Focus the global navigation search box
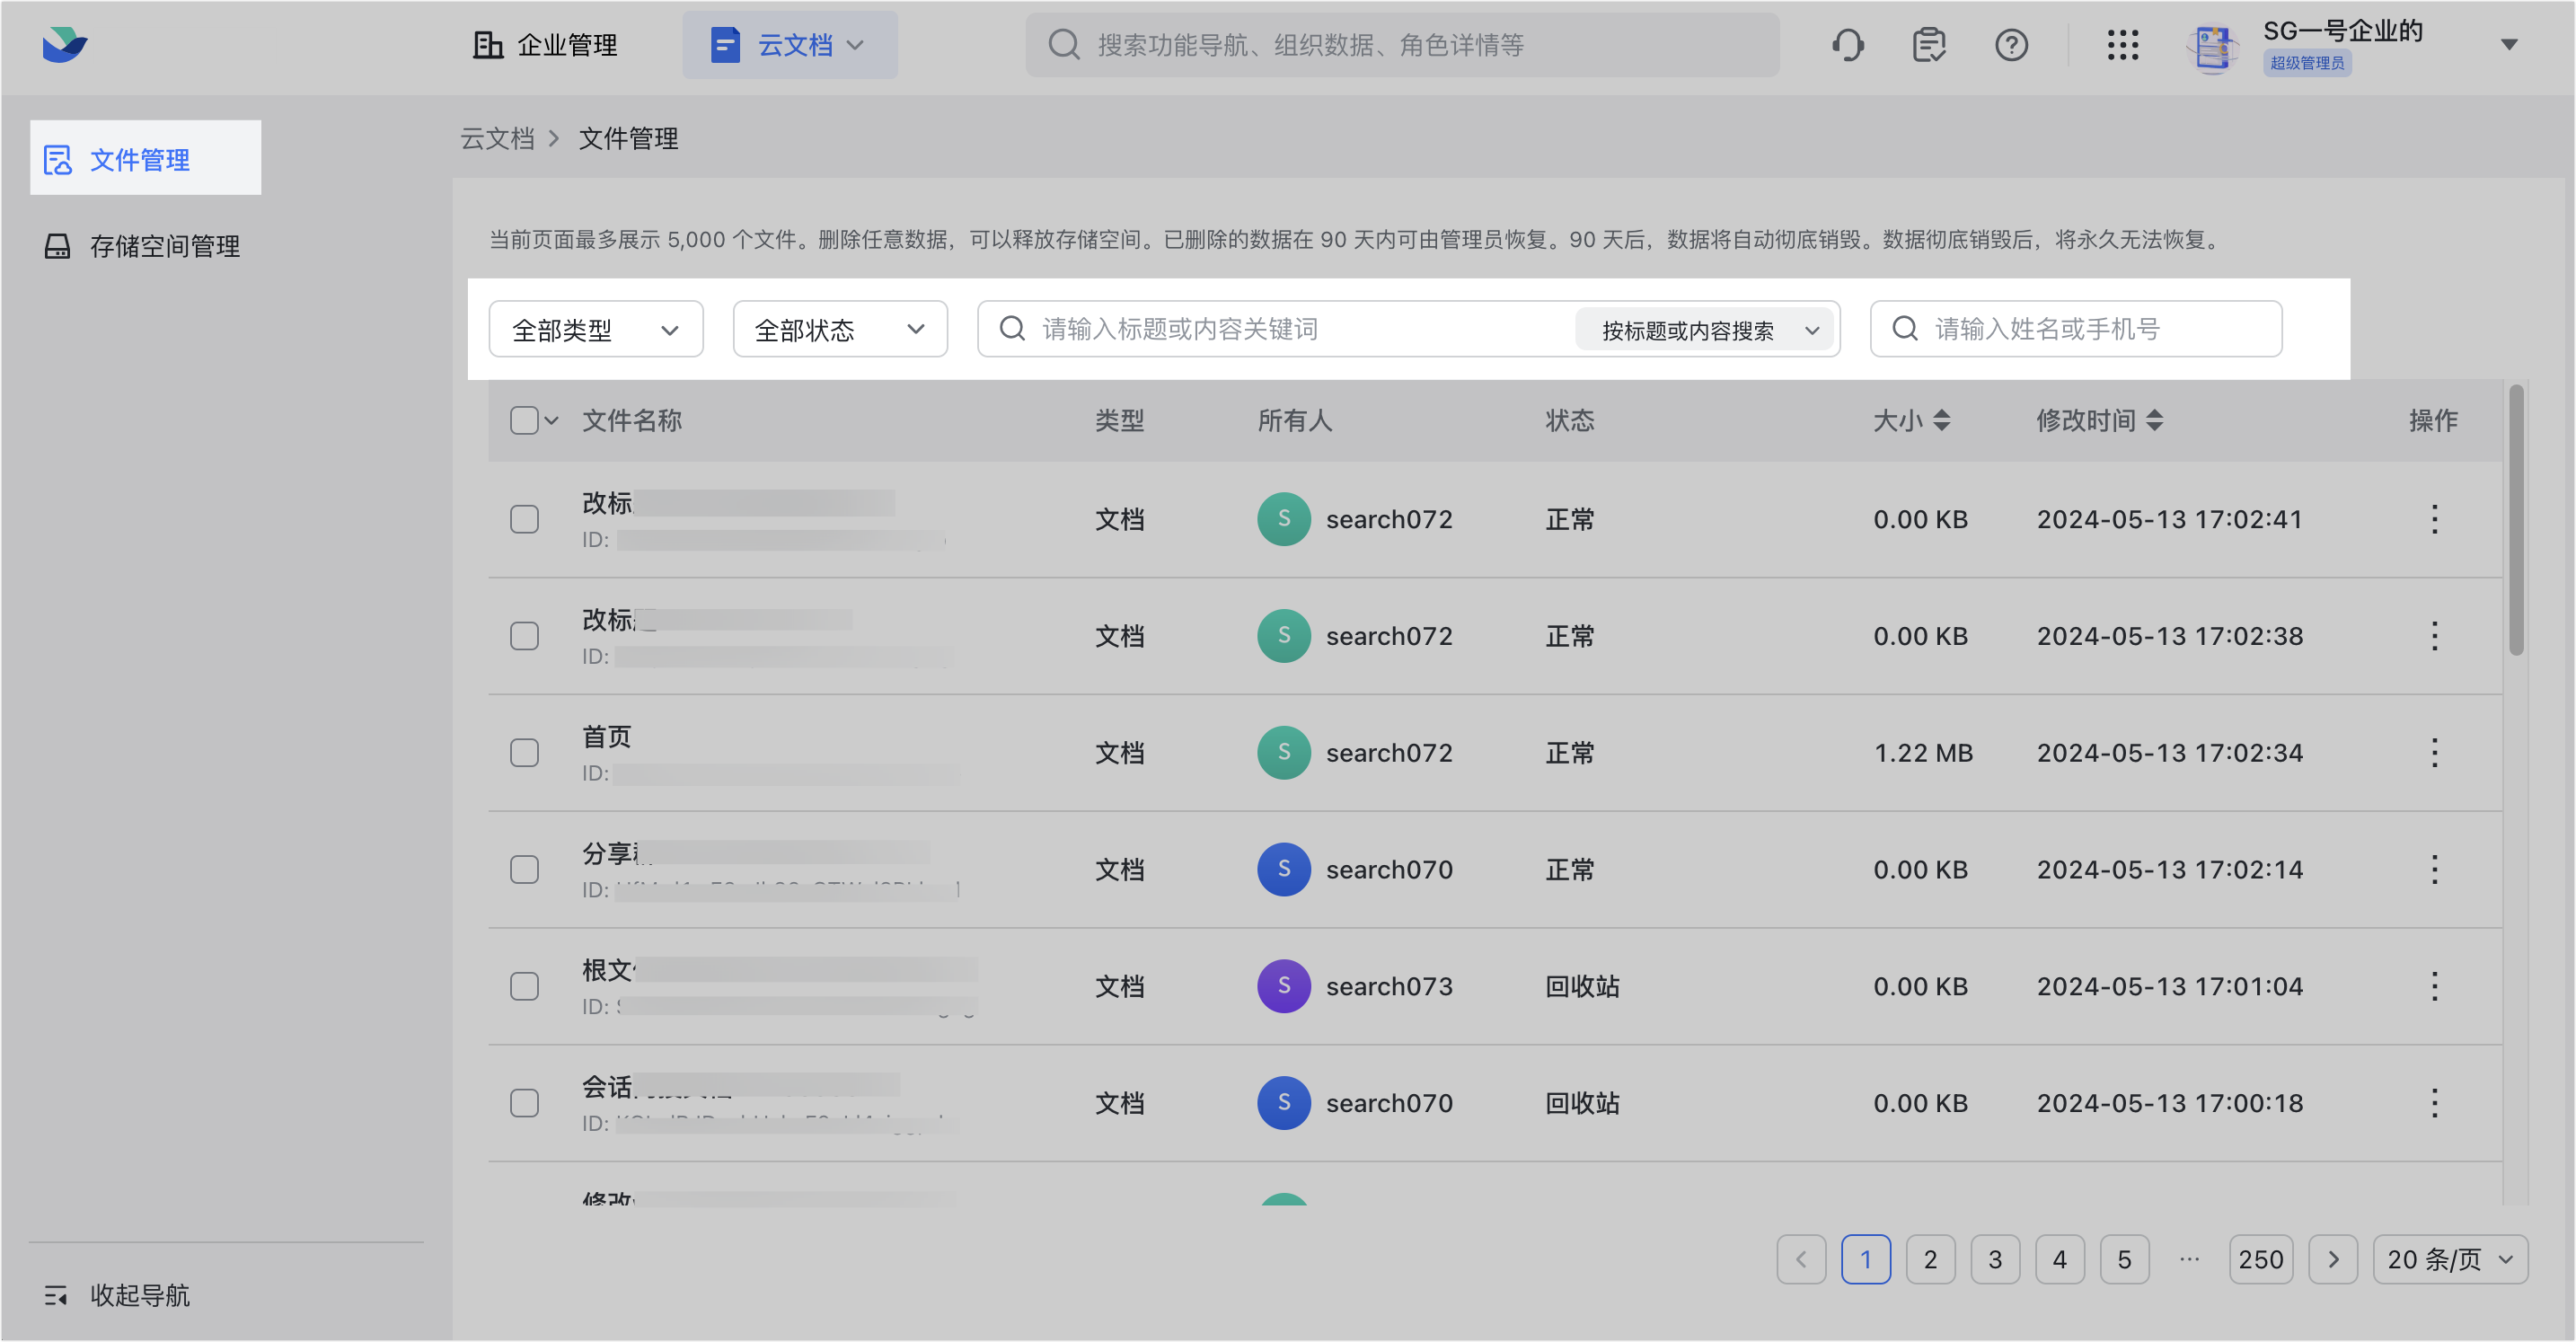This screenshot has height=1342, width=2576. [1402, 45]
